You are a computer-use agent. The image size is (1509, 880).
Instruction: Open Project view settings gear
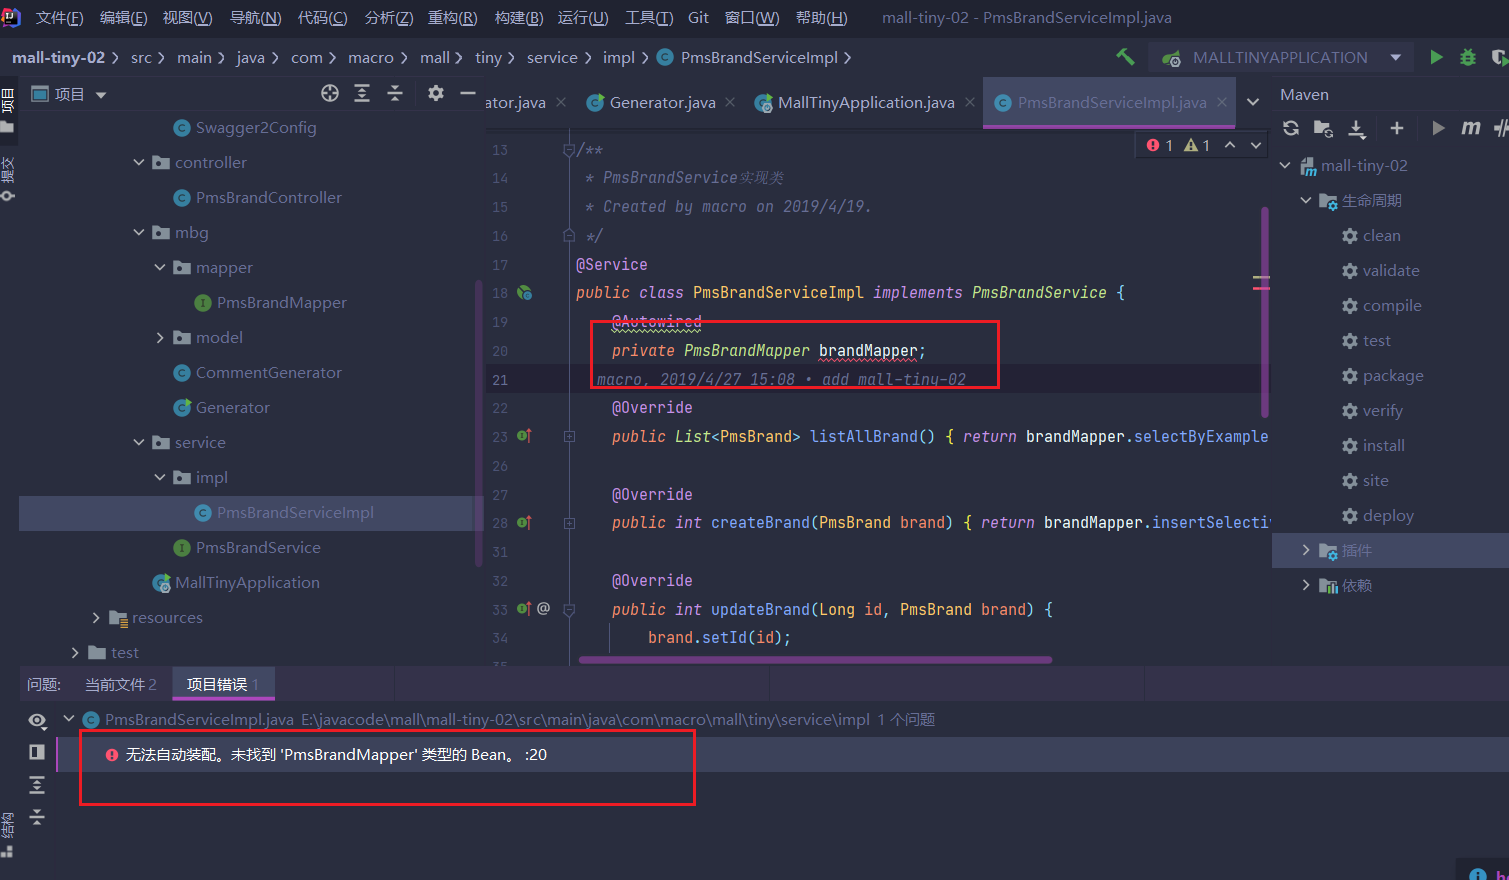pyautogui.click(x=434, y=93)
